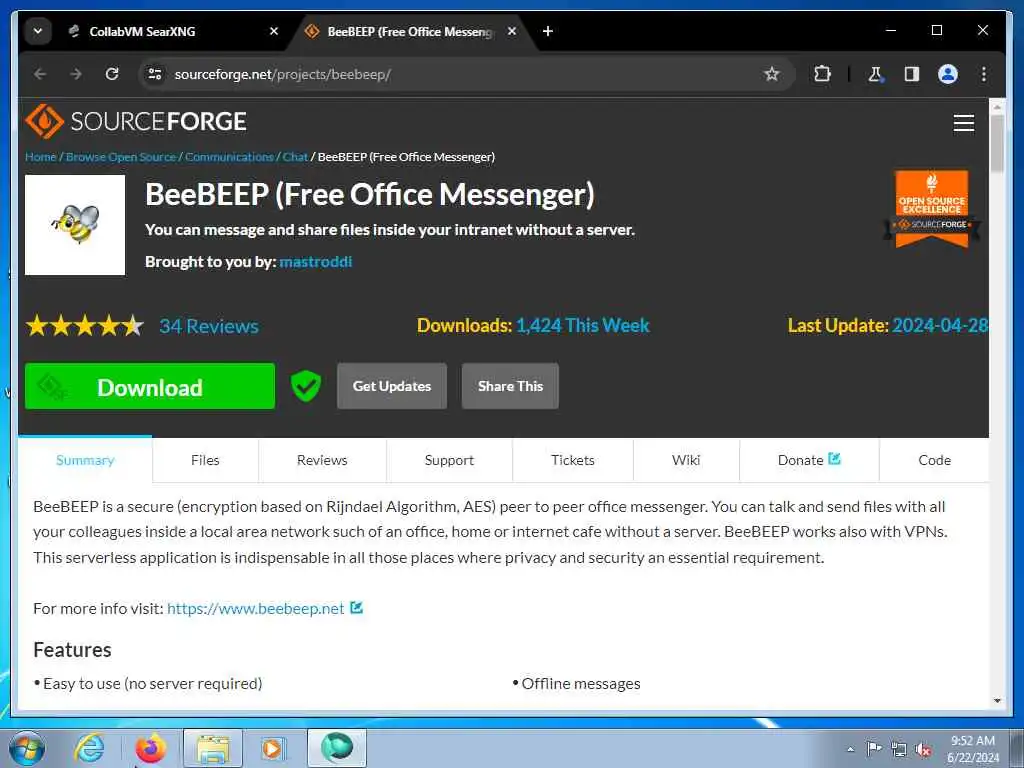Switch to the CollabVM SearXNG tab
The width and height of the screenshot is (1024, 768).
142,31
